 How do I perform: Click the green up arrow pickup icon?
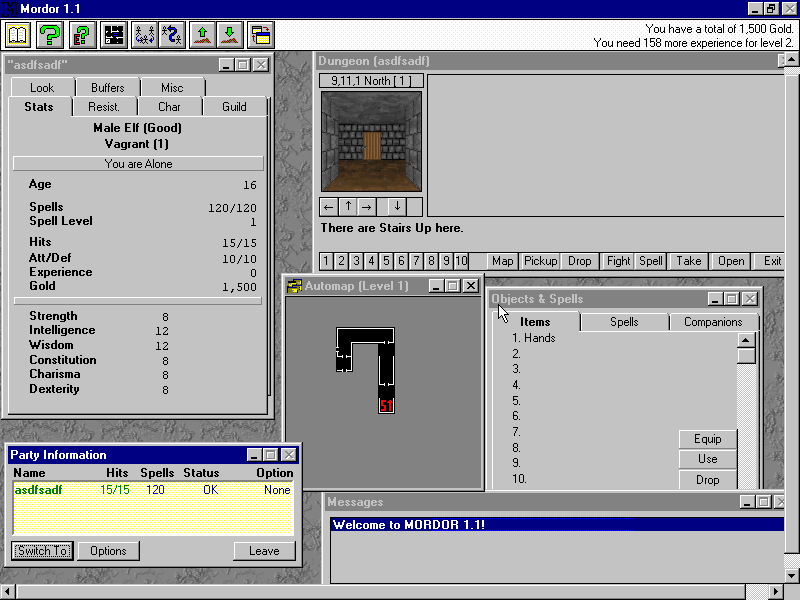click(203, 35)
